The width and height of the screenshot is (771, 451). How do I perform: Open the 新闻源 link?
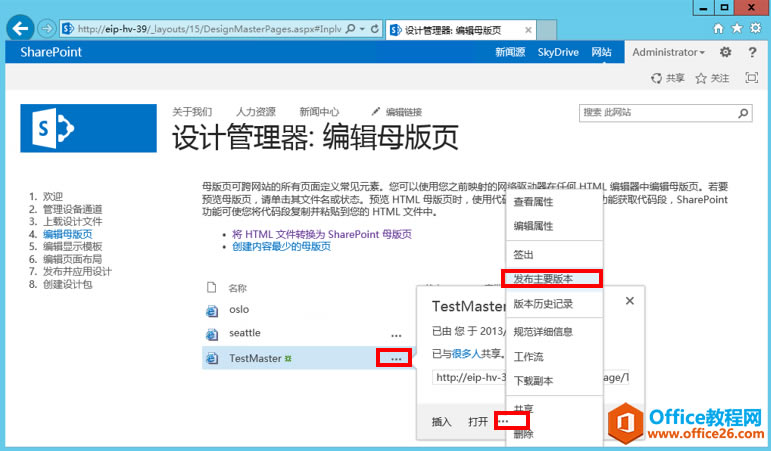(x=510, y=52)
